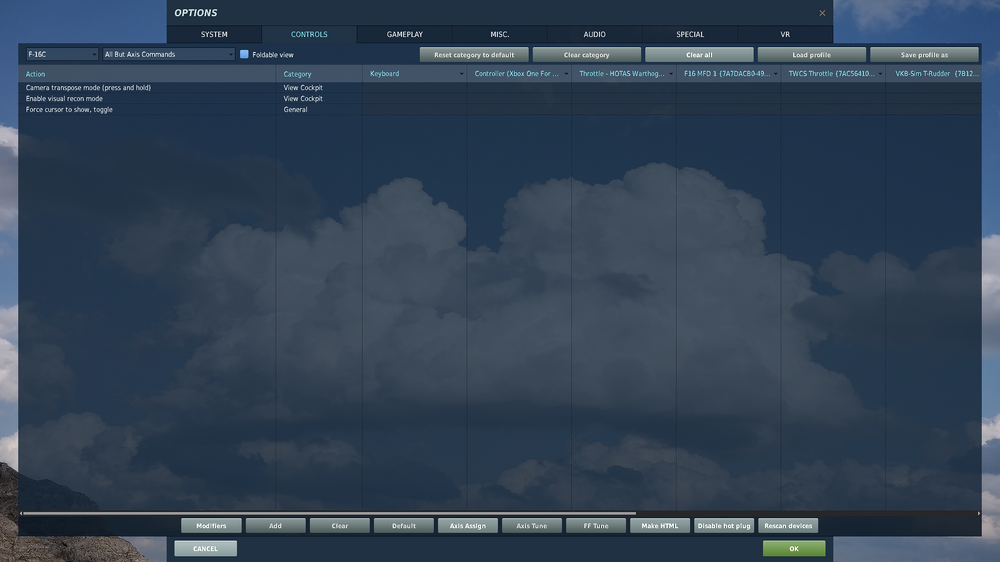Screen dimensions: 1000x562
Task: Select Camera transpose mode (press and hold) row
Action: (x=500, y=87)
